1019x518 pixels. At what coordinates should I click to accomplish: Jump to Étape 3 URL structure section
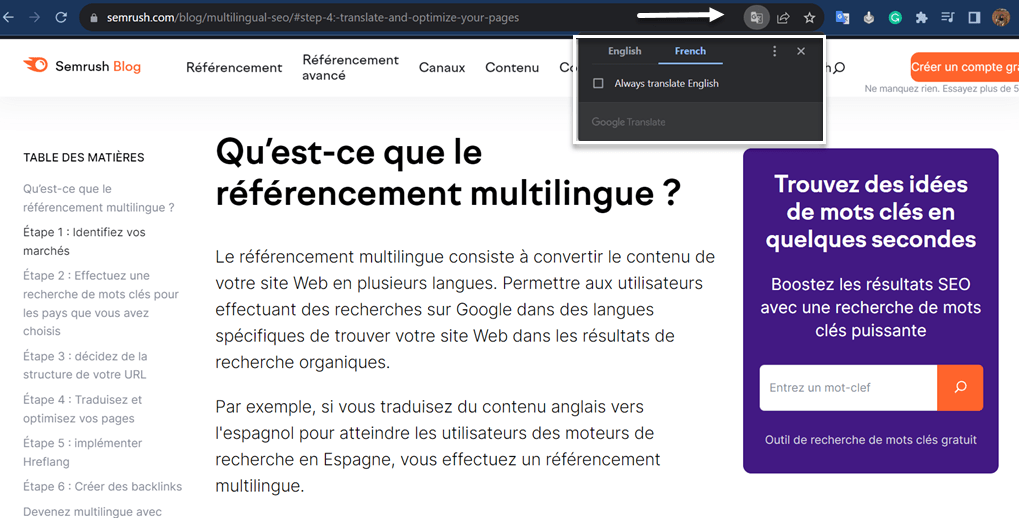[x=85, y=365]
